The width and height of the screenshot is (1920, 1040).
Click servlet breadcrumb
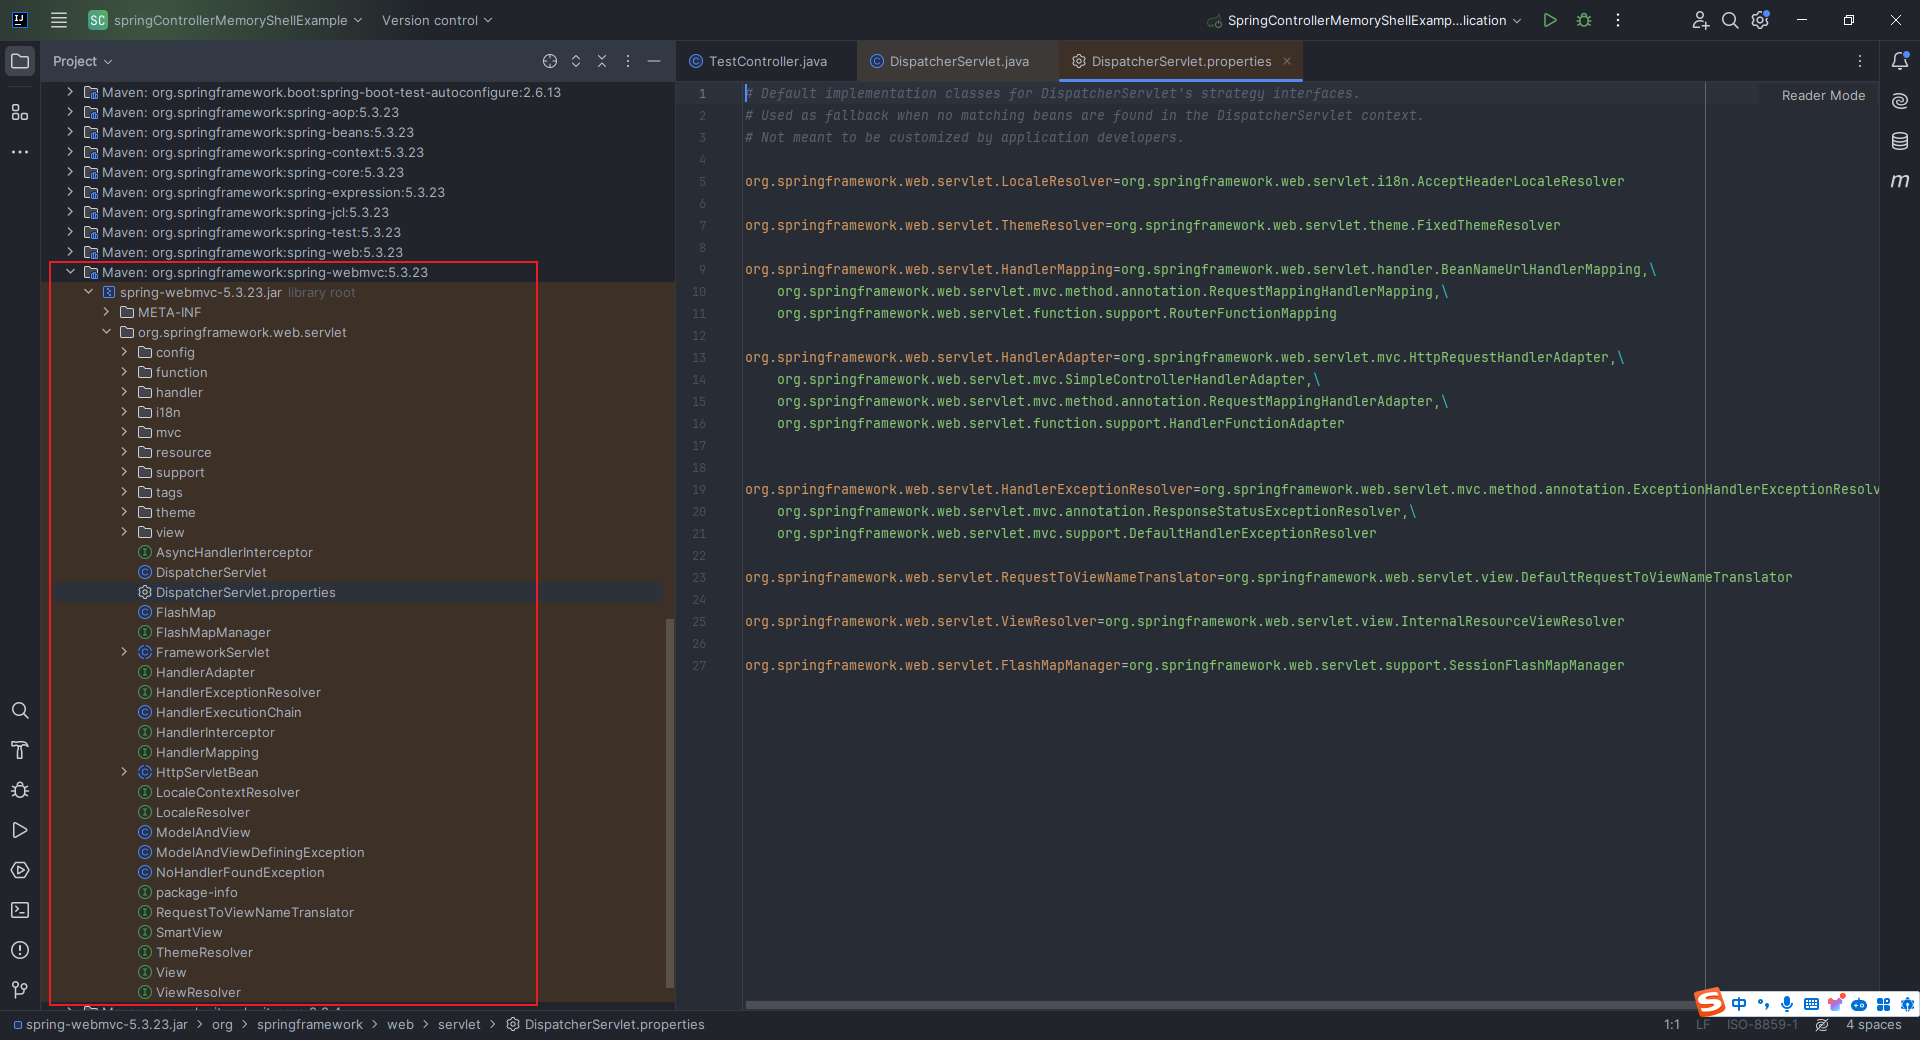point(459,1025)
